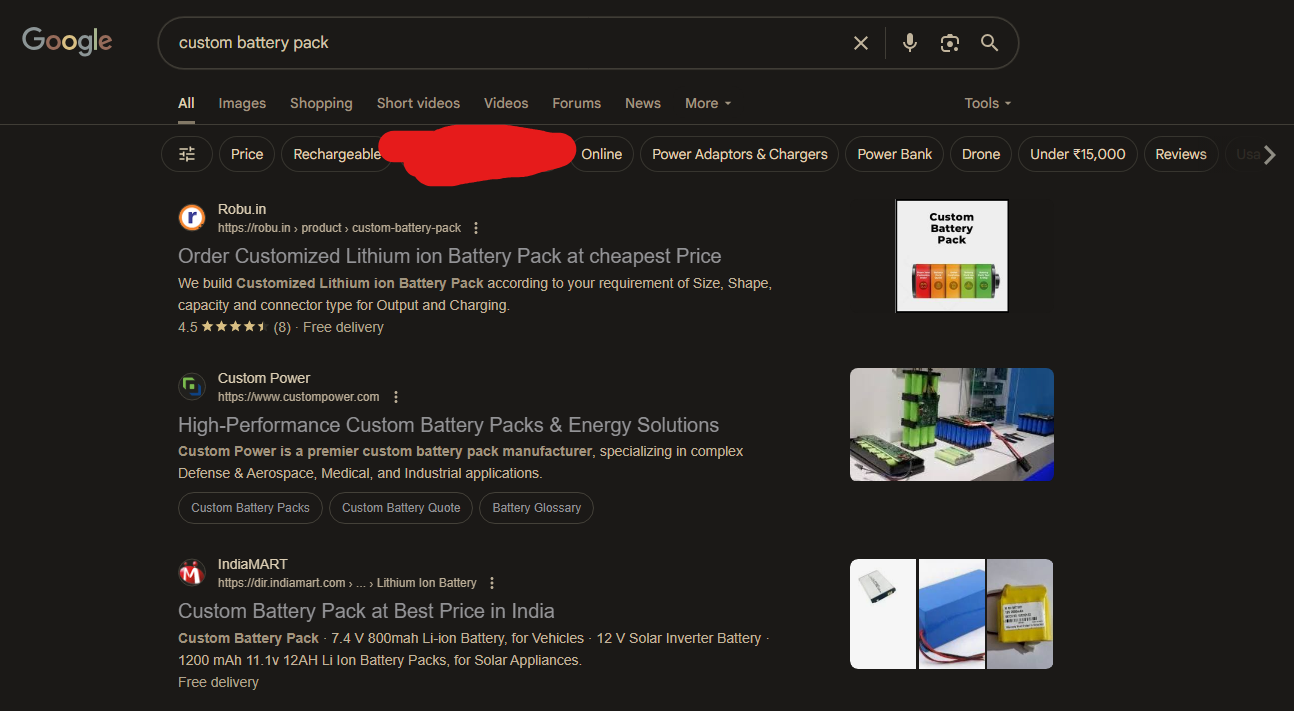Expand the More search categories dropdown
Image resolution: width=1294 pixels, height=711 pixels.
coord(708,103)
